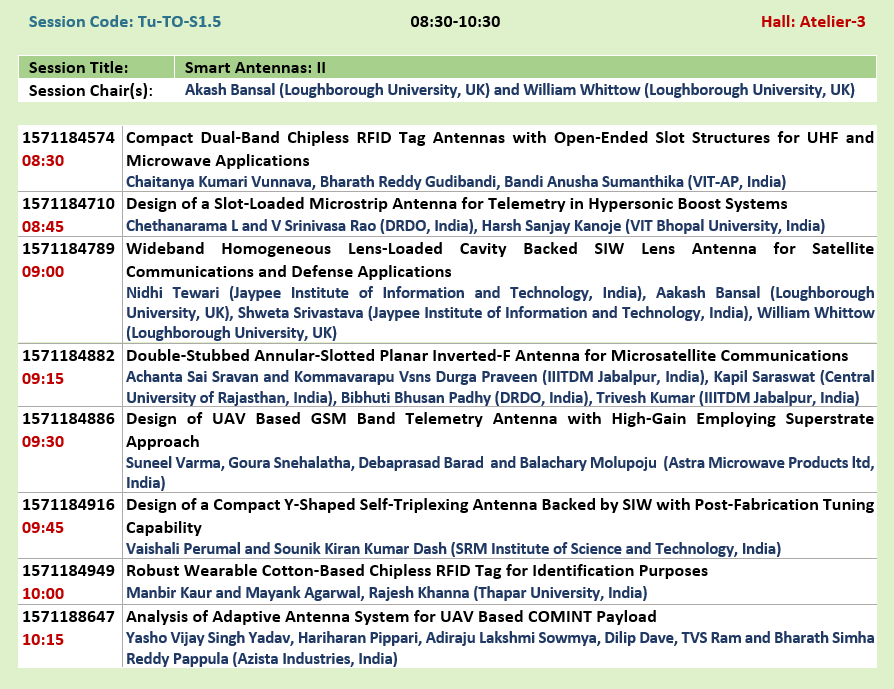Open the Robust Wearable Cotton-Based Chipless RFID paper
The height and width of the screenshot is (689, 894).
coord(417,571)
